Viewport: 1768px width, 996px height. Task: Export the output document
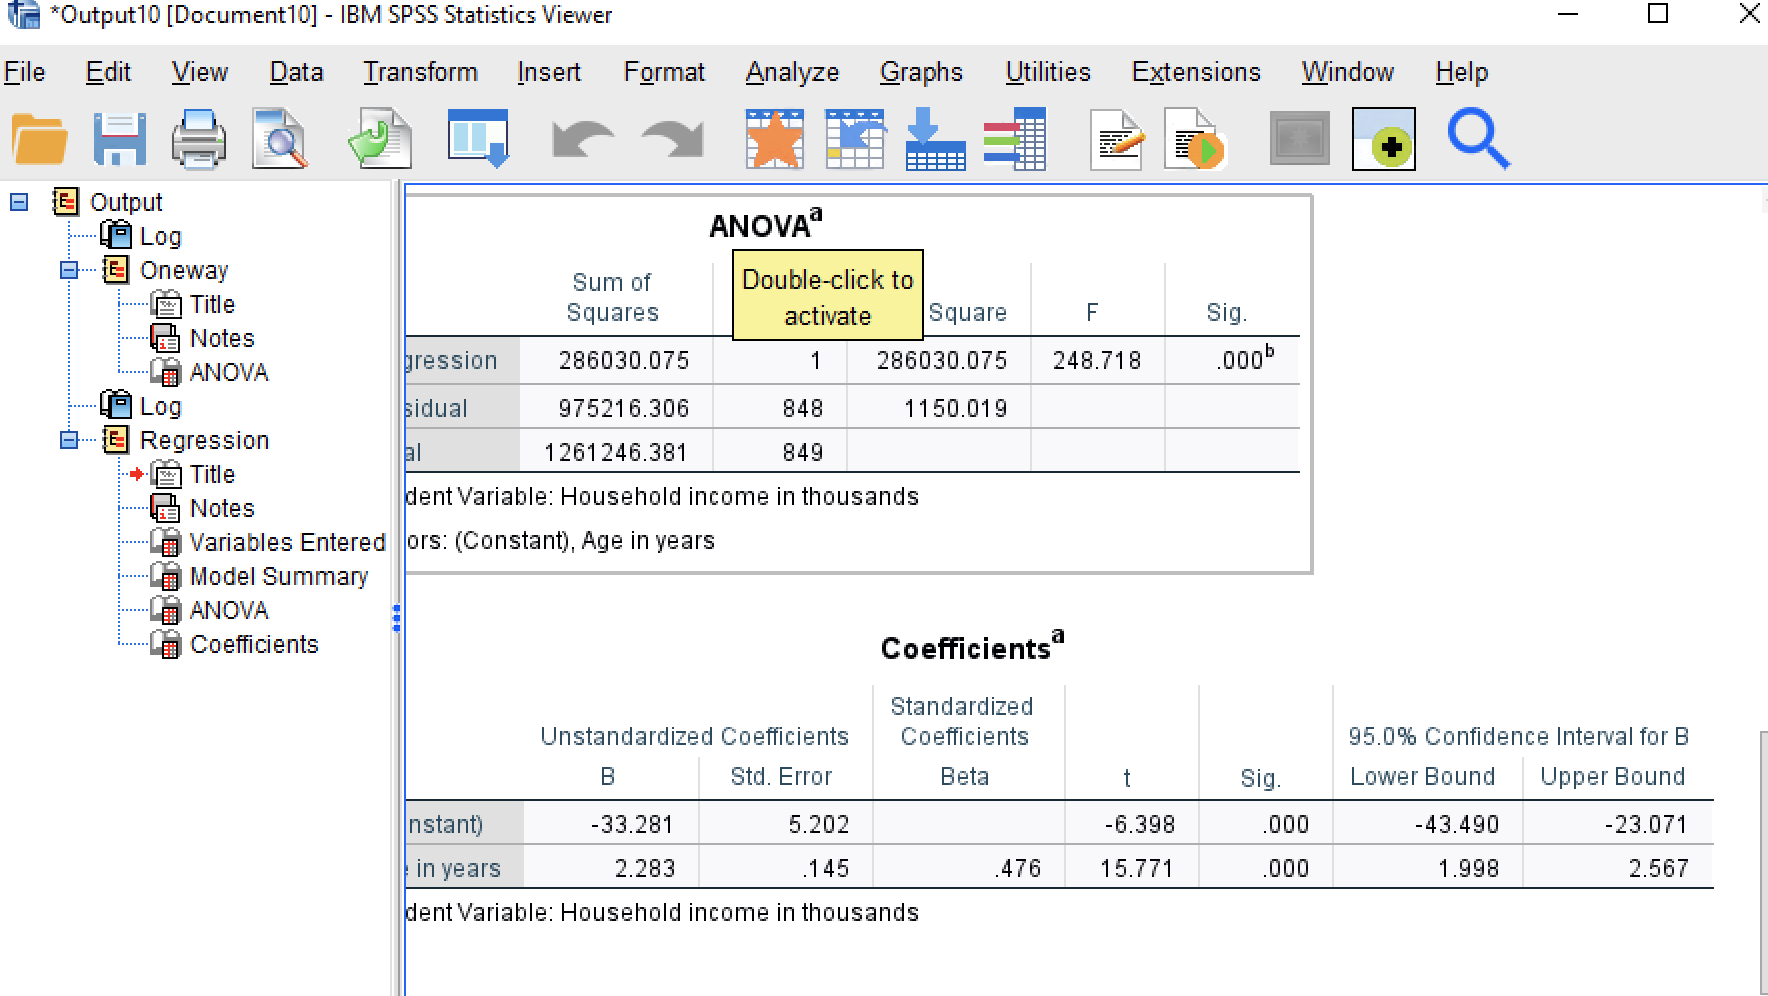(x=380, y=140)
